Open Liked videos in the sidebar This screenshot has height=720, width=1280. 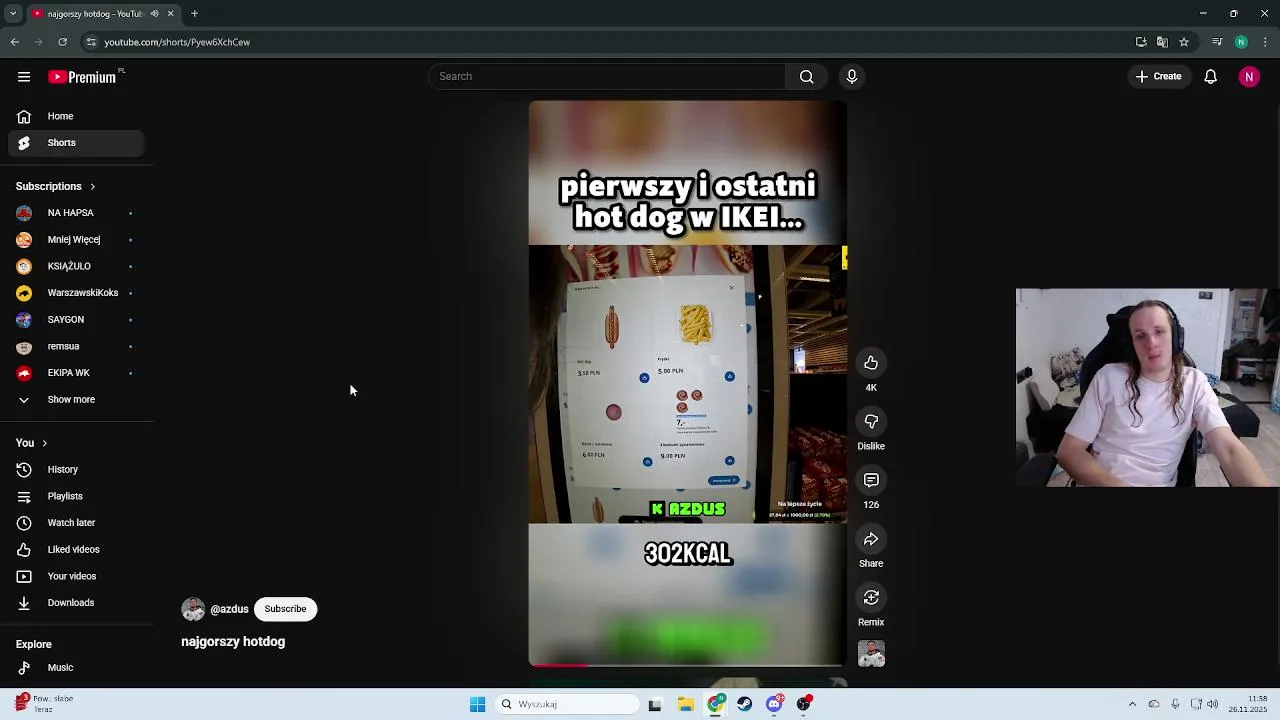76,550
